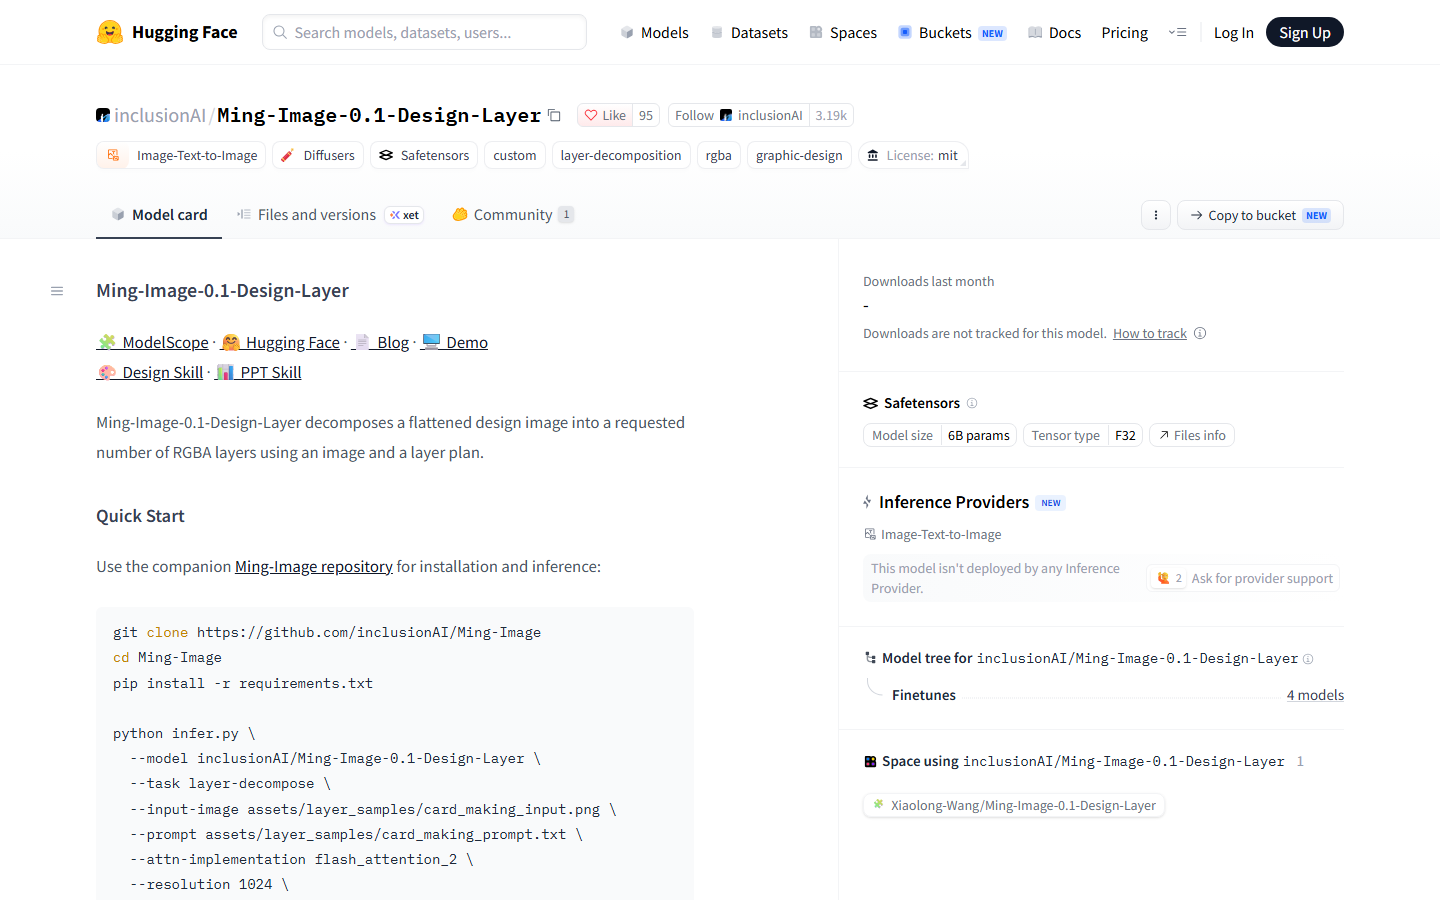Click Ask for provider support
Screen dimensions: 1440x900
point(1244,578)
